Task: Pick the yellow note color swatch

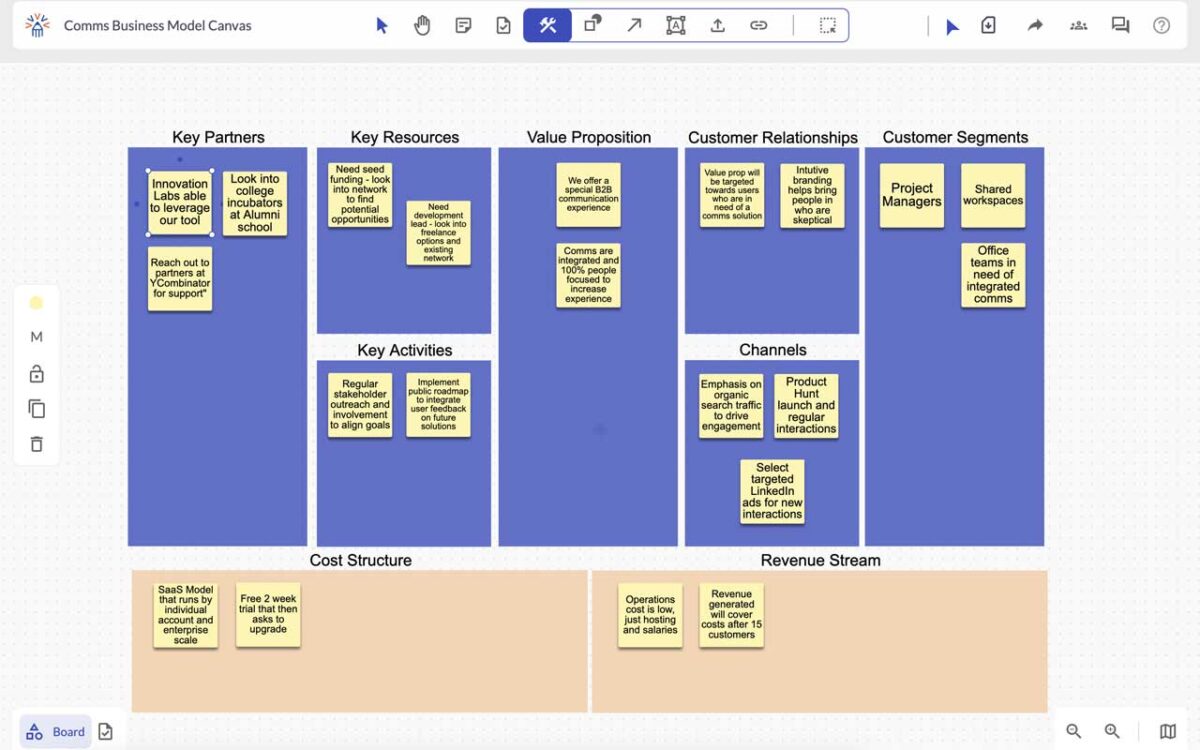Action: click(37, 303)
